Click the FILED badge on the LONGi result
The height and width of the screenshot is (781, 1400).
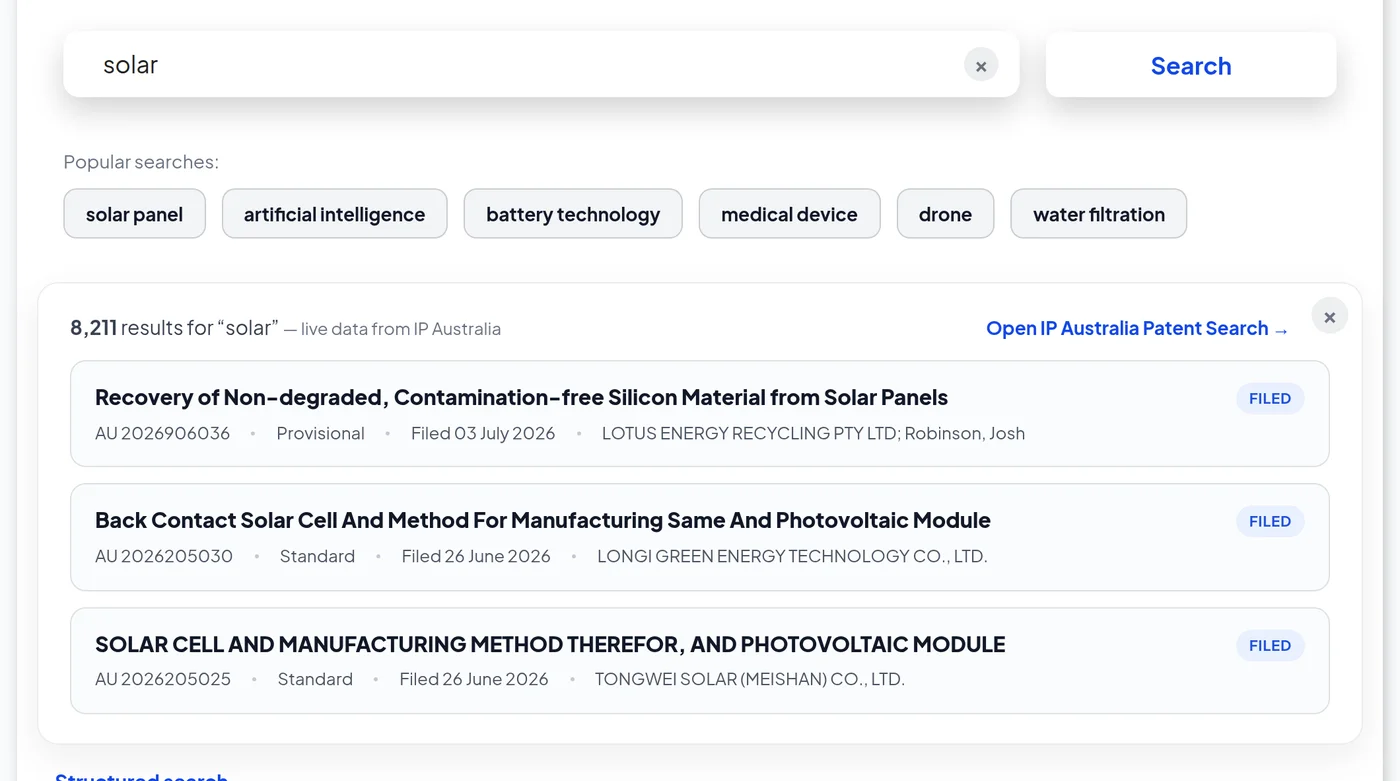[x=1270, y=521]
